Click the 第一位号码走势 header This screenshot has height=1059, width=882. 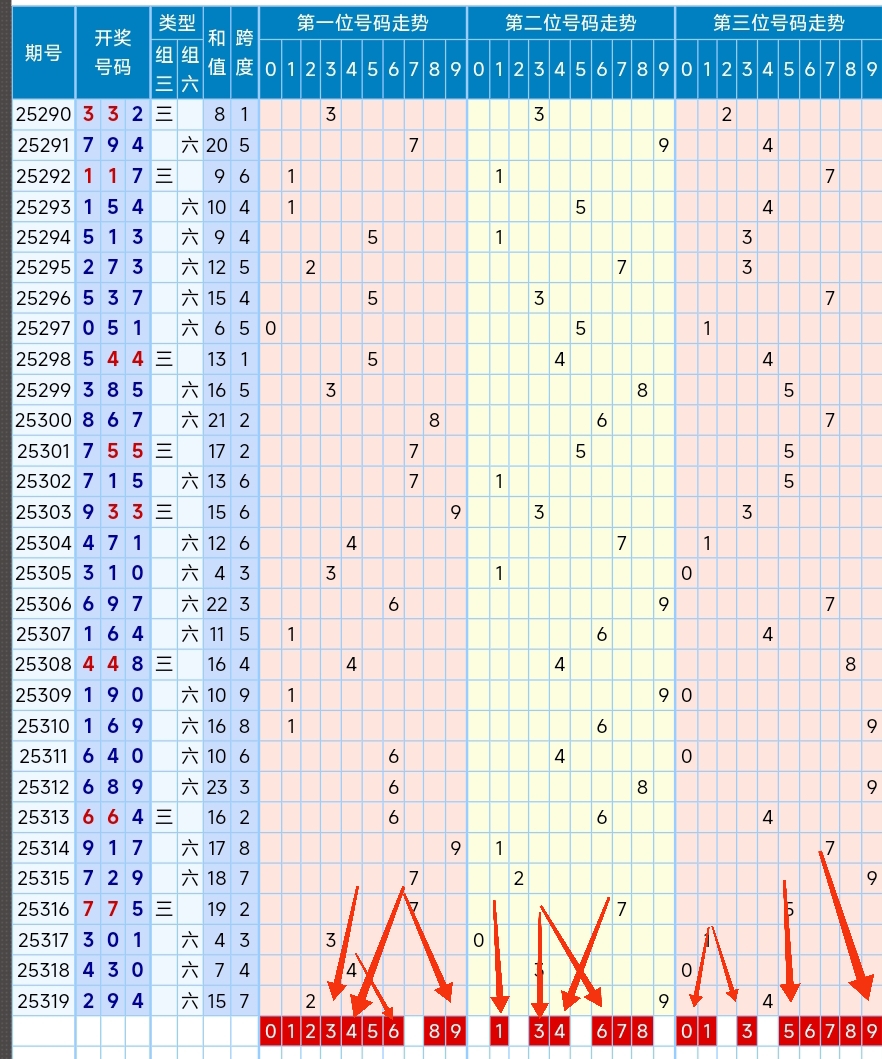(363, 24)
